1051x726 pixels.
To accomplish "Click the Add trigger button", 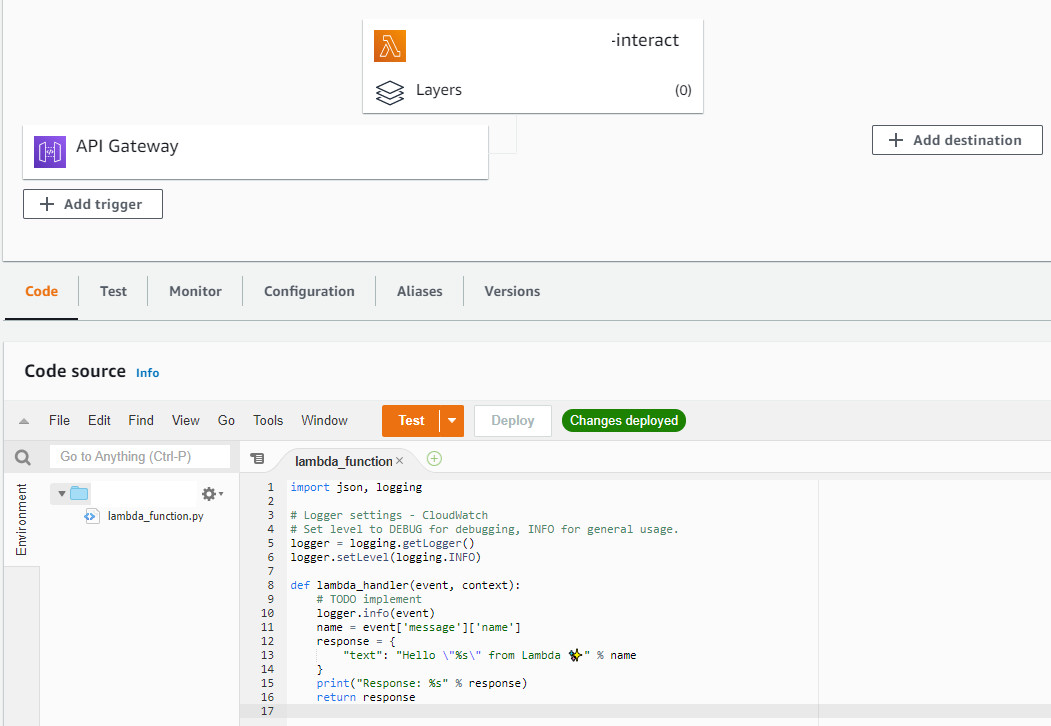I will (92, 204).
